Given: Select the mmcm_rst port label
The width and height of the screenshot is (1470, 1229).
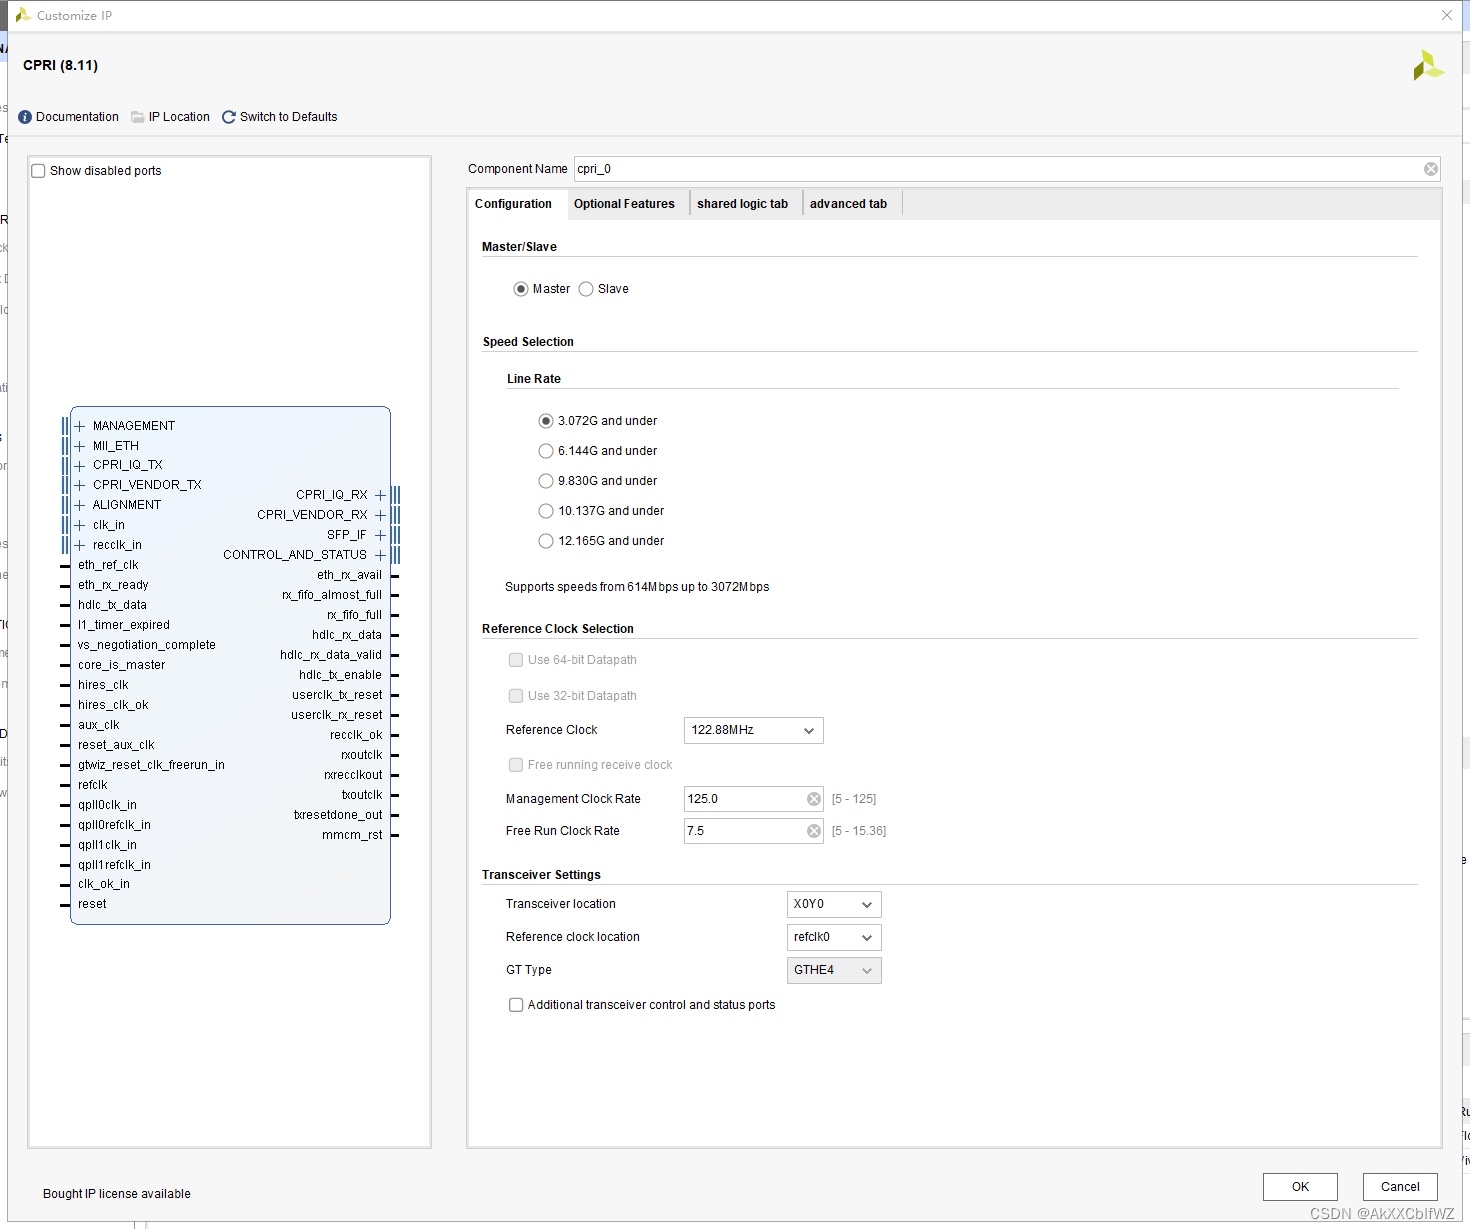Looking at the screenshot, I should (352, 835).
